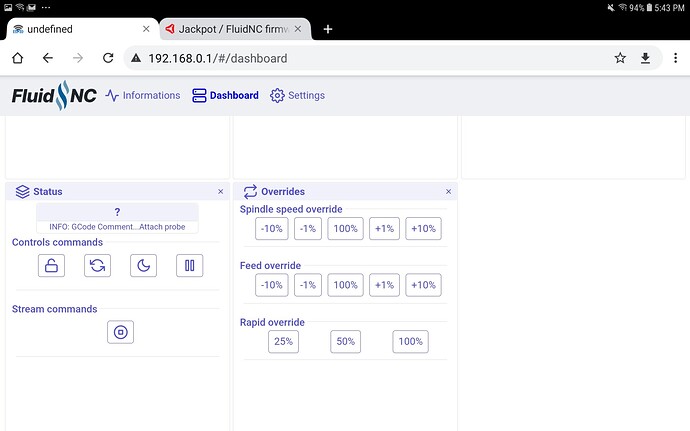The height and width of the screenshot is (431, 690).
Task: Click the Wi-Fi icon in the status bar
Action: click(623, 7)
